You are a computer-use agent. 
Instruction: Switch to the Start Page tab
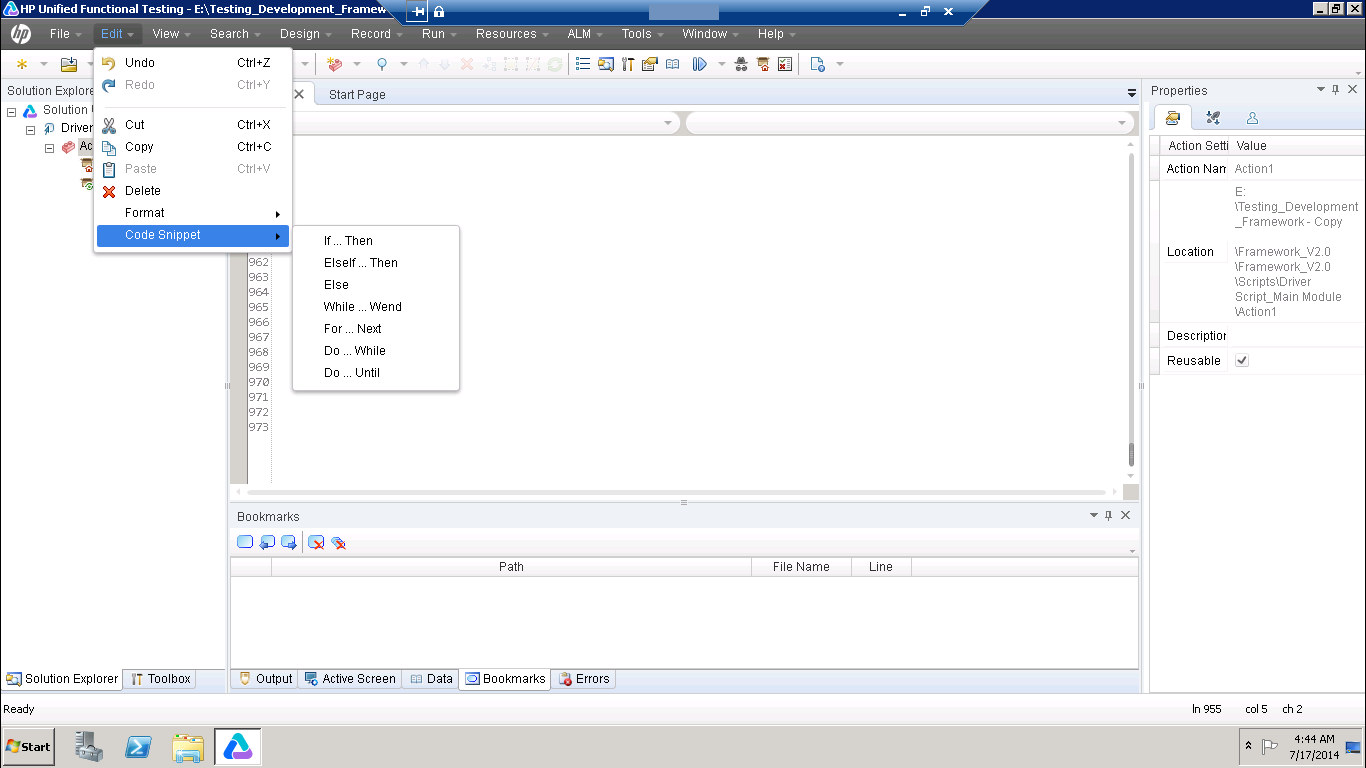click(357, 94)
